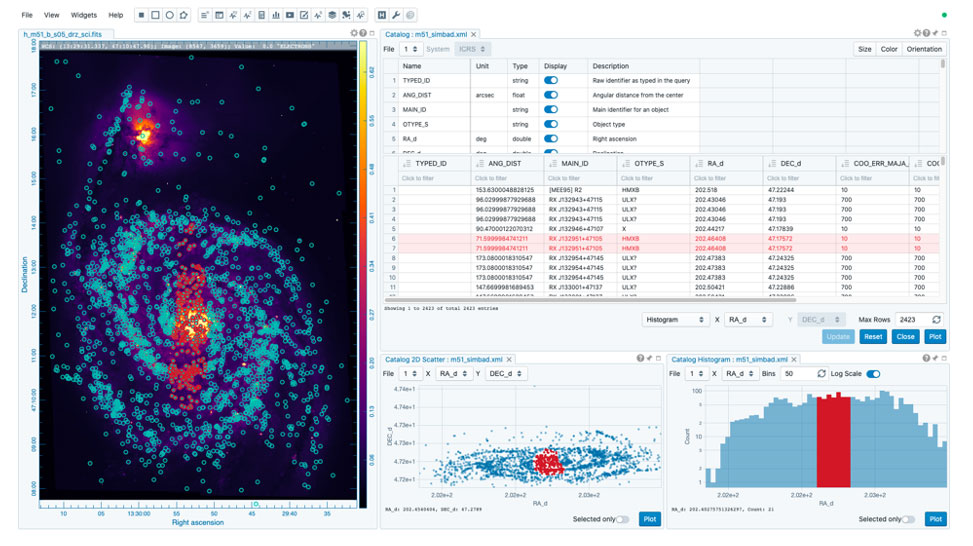This screenshot has width=973, height=546.
Task: Toggle display for the TYPED_ID column
Action: tap(551, 80)
